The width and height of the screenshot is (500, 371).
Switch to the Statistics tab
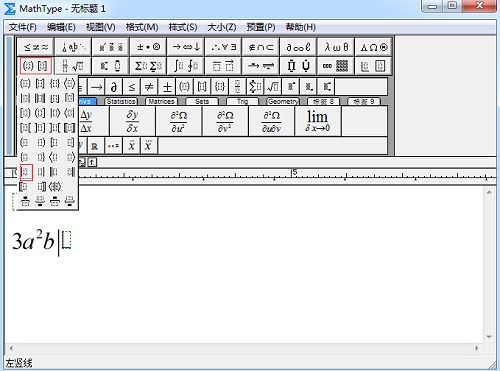tap(121, 101)
